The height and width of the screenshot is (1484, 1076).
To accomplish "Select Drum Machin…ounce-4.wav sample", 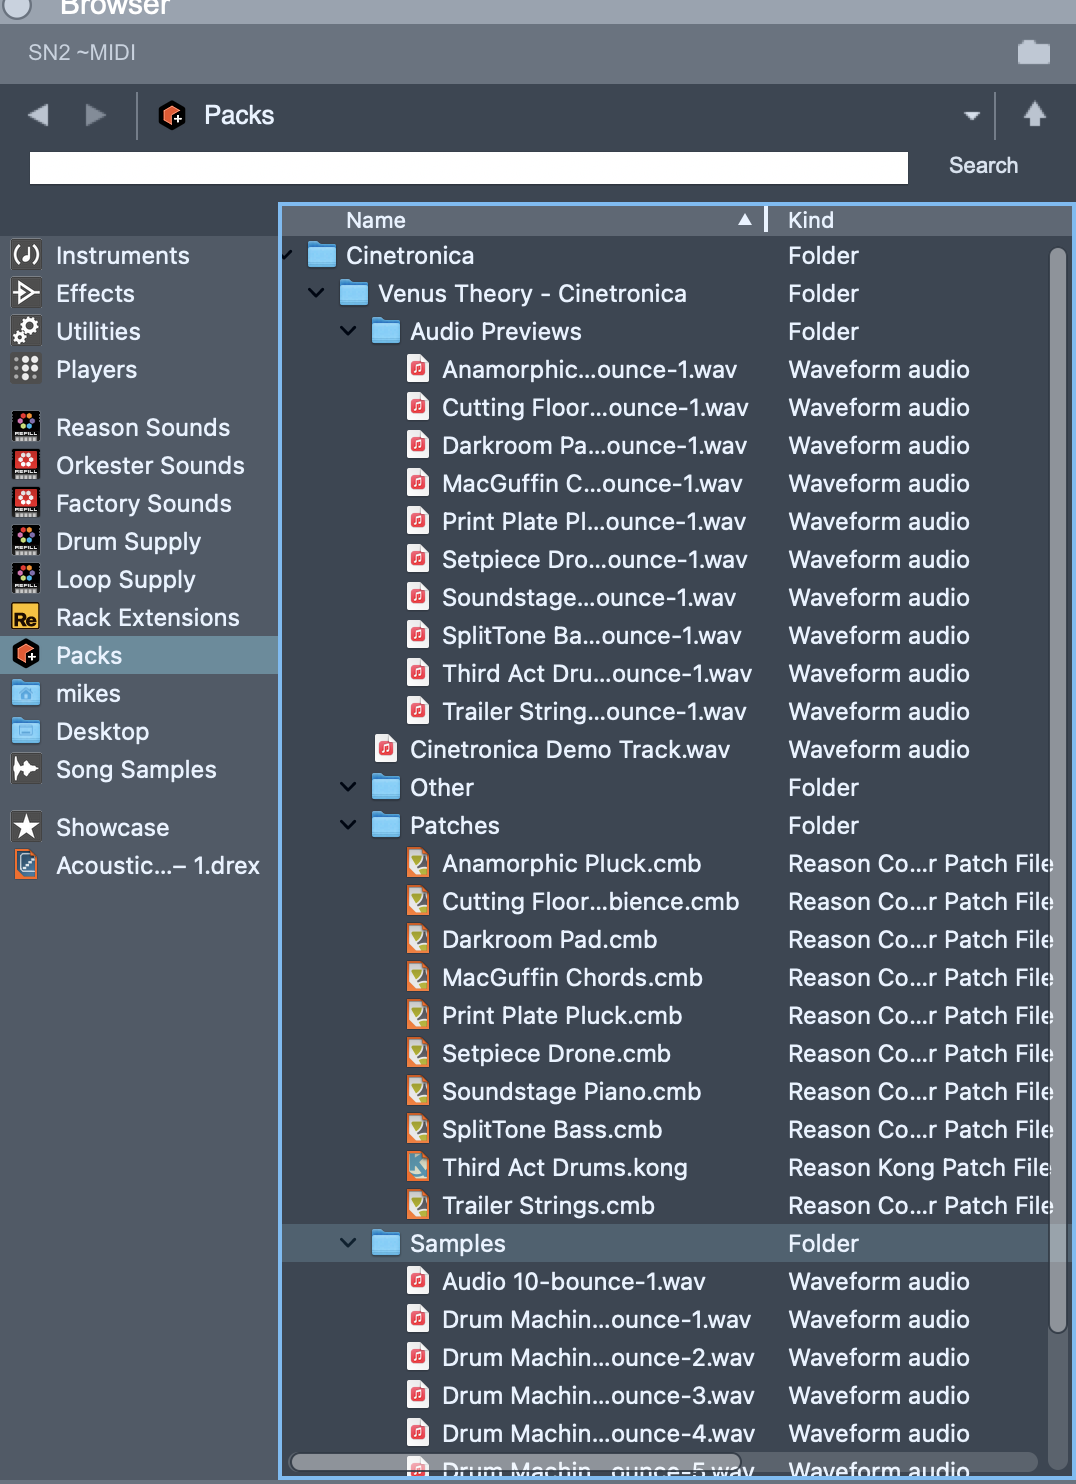I will 665,1434.
